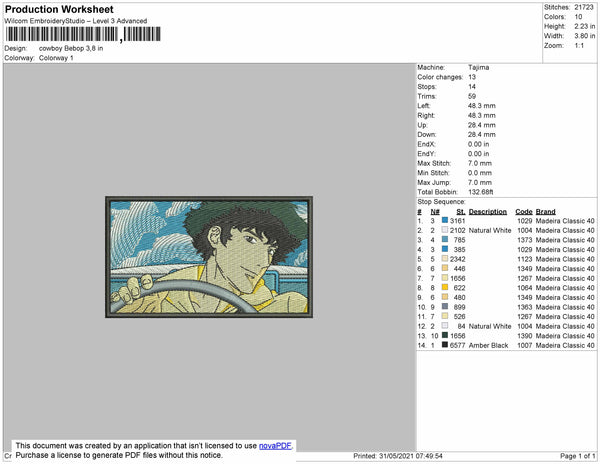Click the EndX value "0.00 in"
Image resolution: width=600 pixels, height=464 pixels.
pyautogui.click(x=478, y=144)
